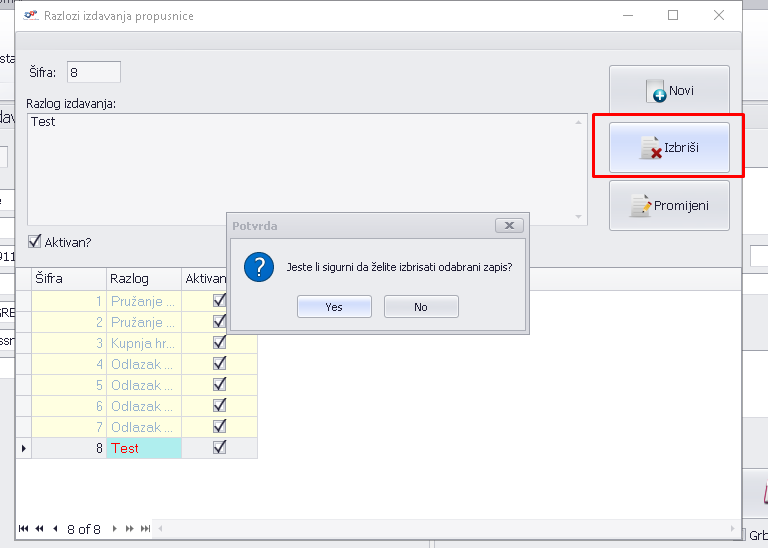This screenshot has width=768, height=548.
Task: Jump to next page of records
Action: pyautogui.click(x=130, y=528)
